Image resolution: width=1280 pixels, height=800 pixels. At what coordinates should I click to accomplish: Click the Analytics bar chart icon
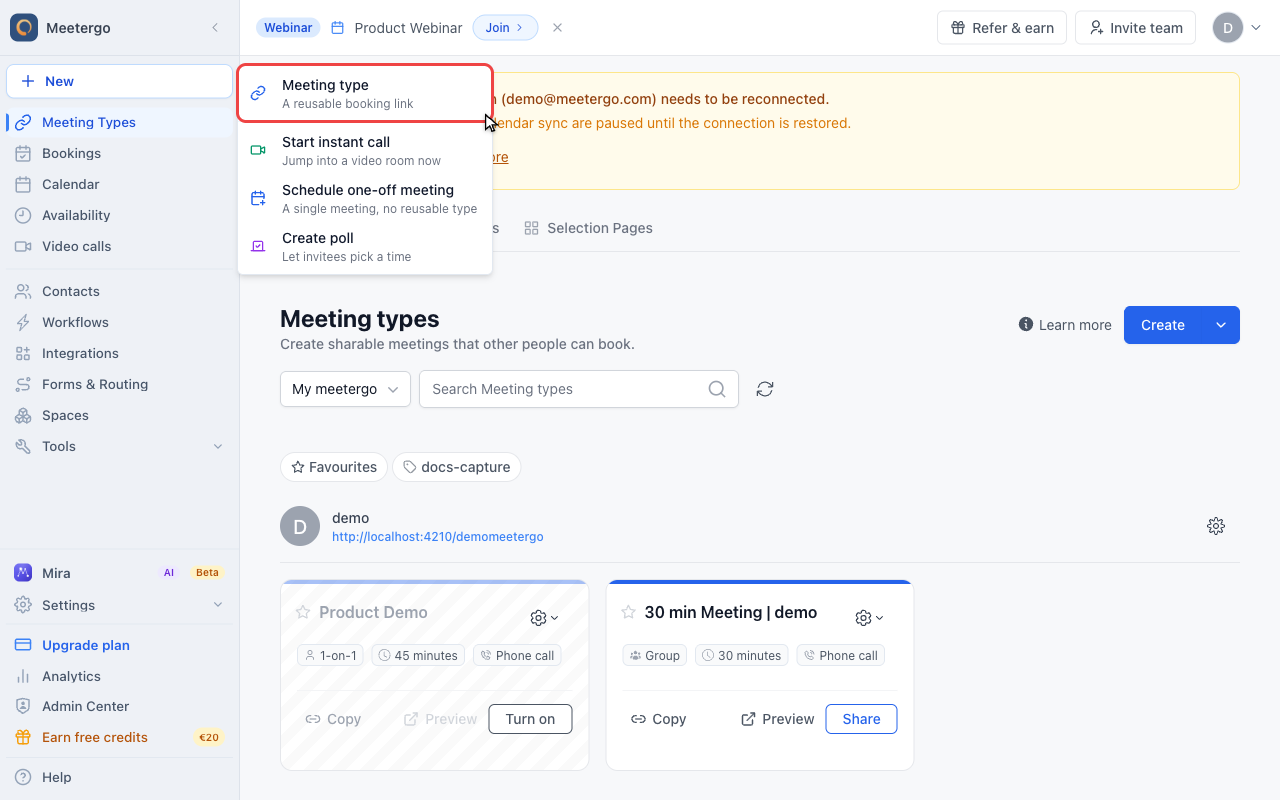[23, 676]
